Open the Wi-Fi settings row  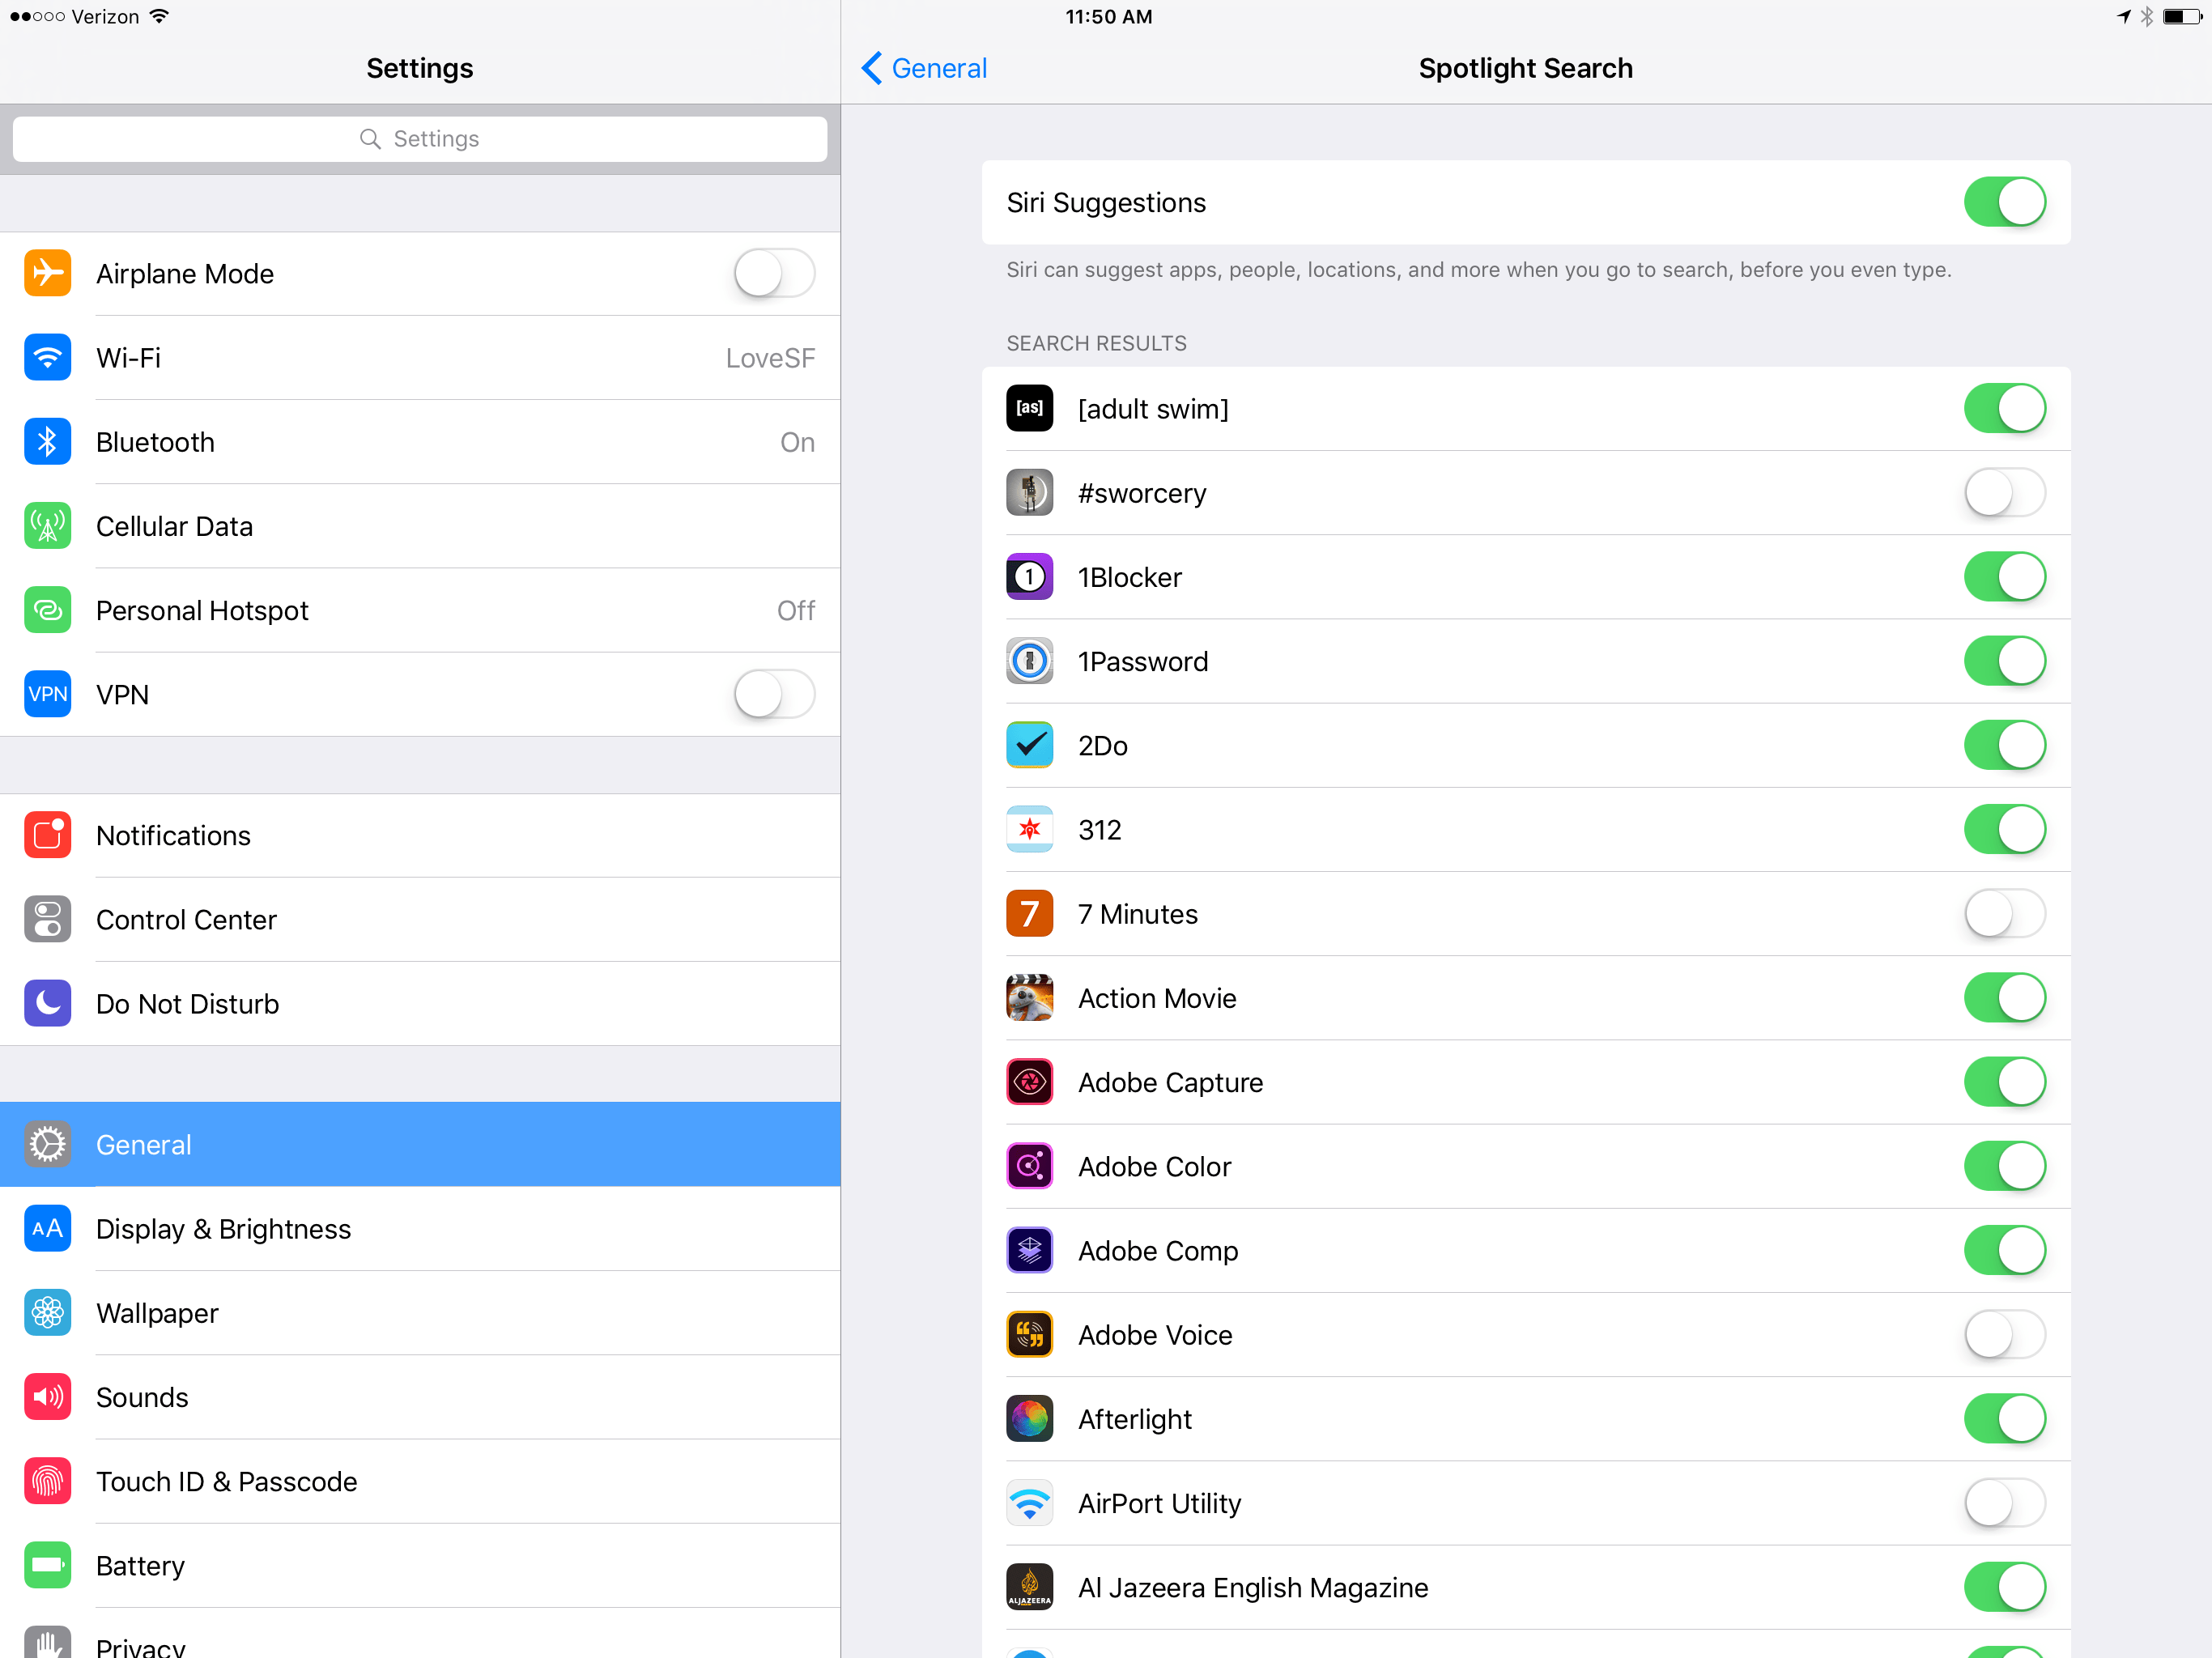point(420,357)
